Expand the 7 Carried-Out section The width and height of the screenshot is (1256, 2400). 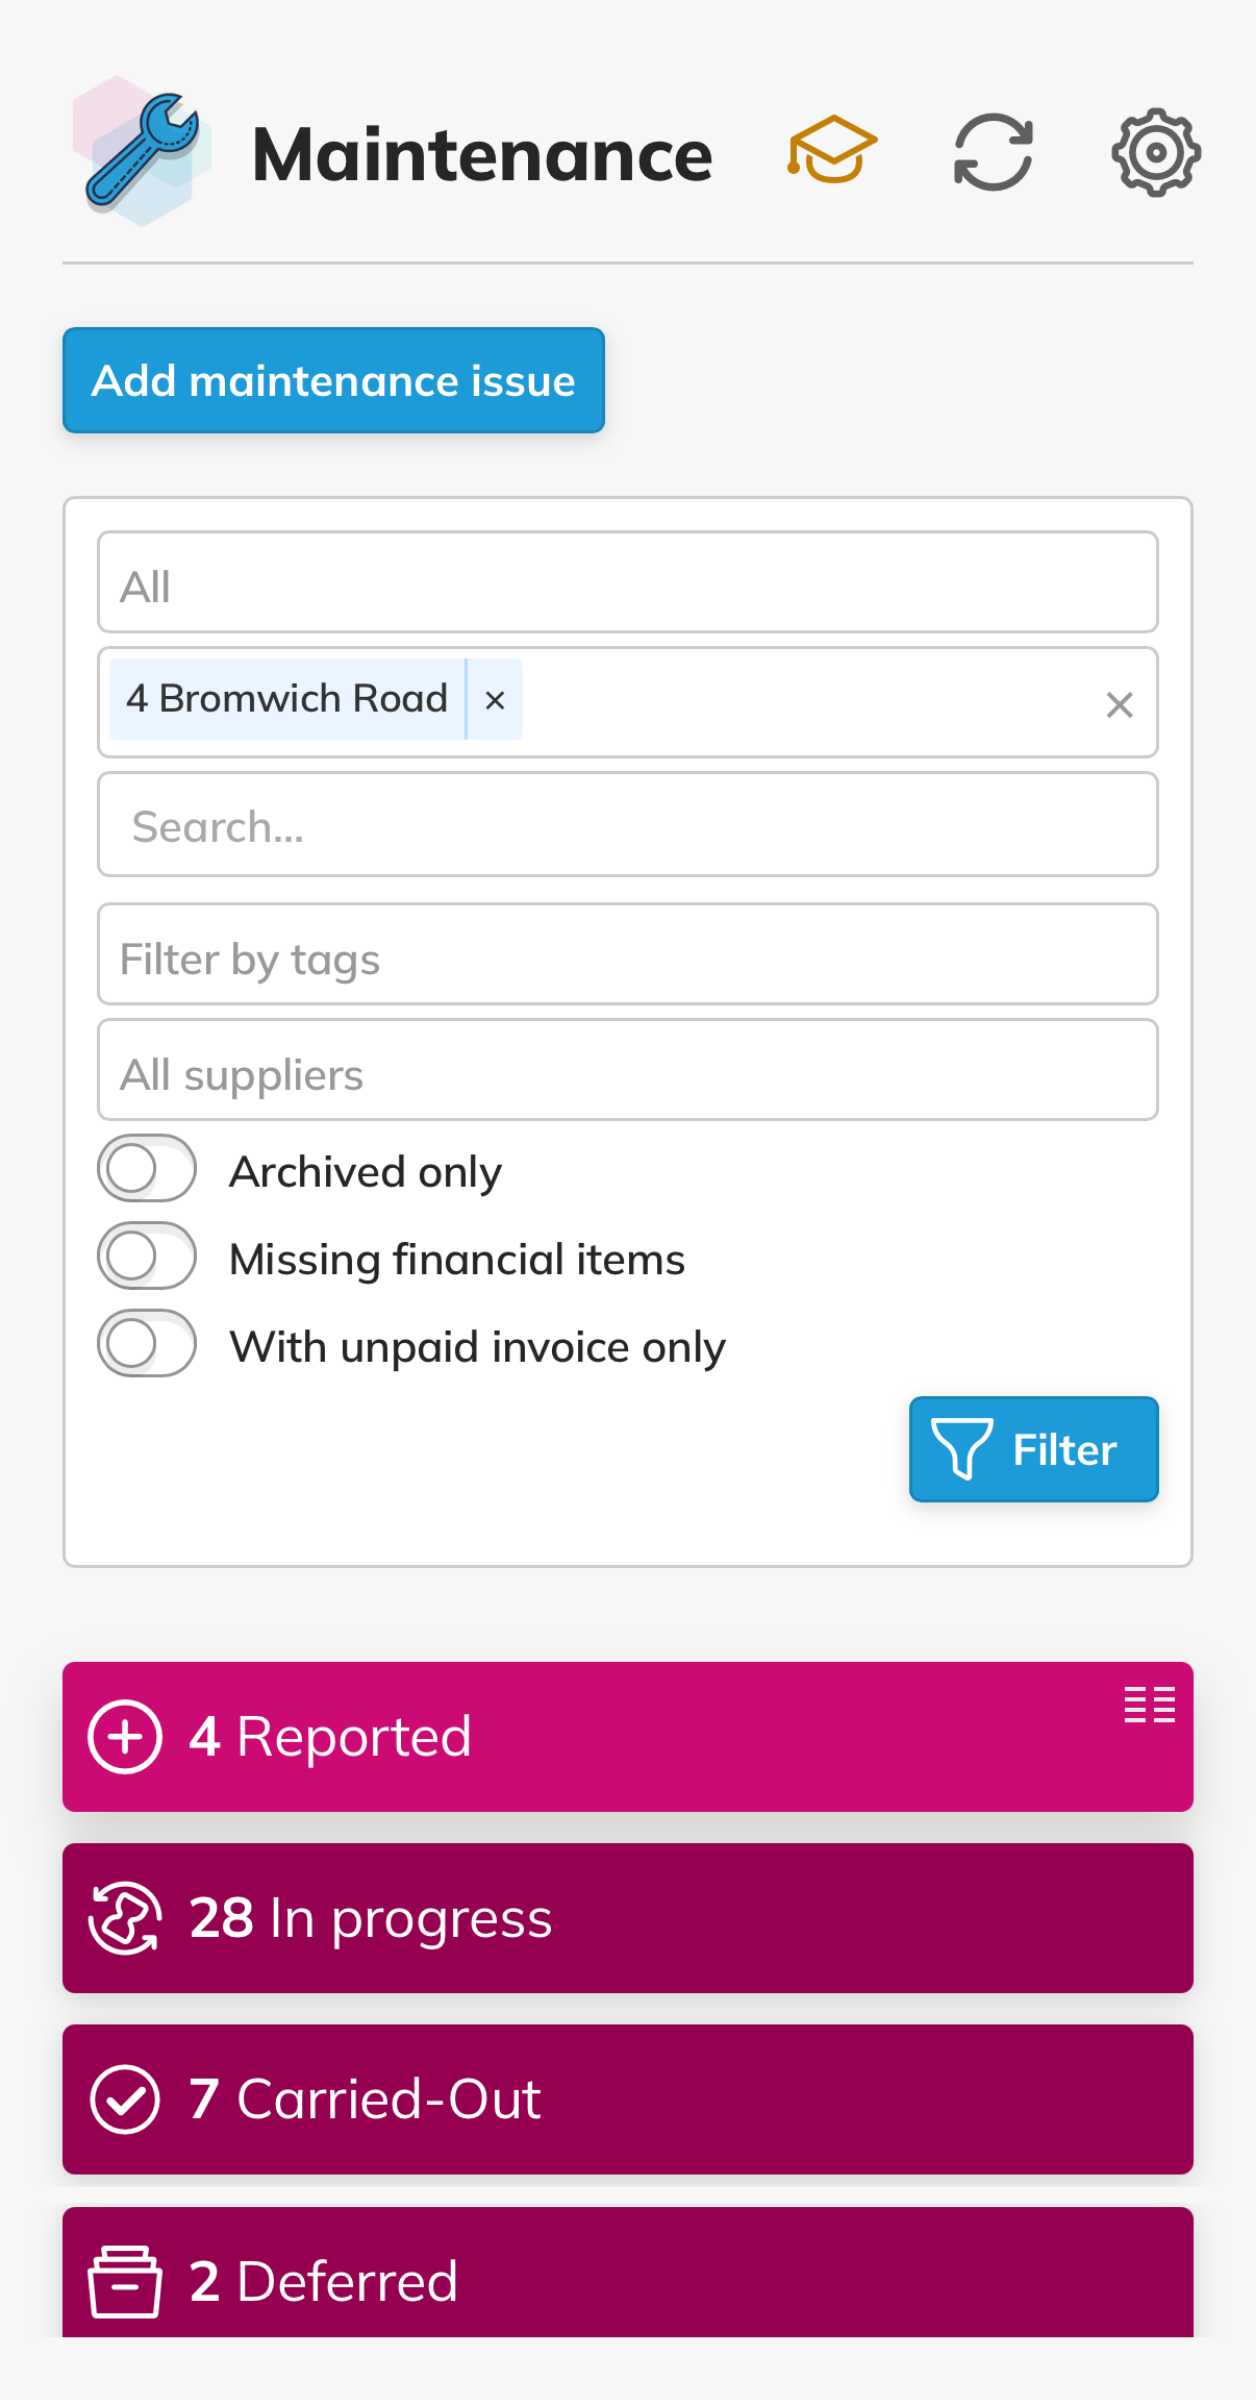tap(628, 2100)
